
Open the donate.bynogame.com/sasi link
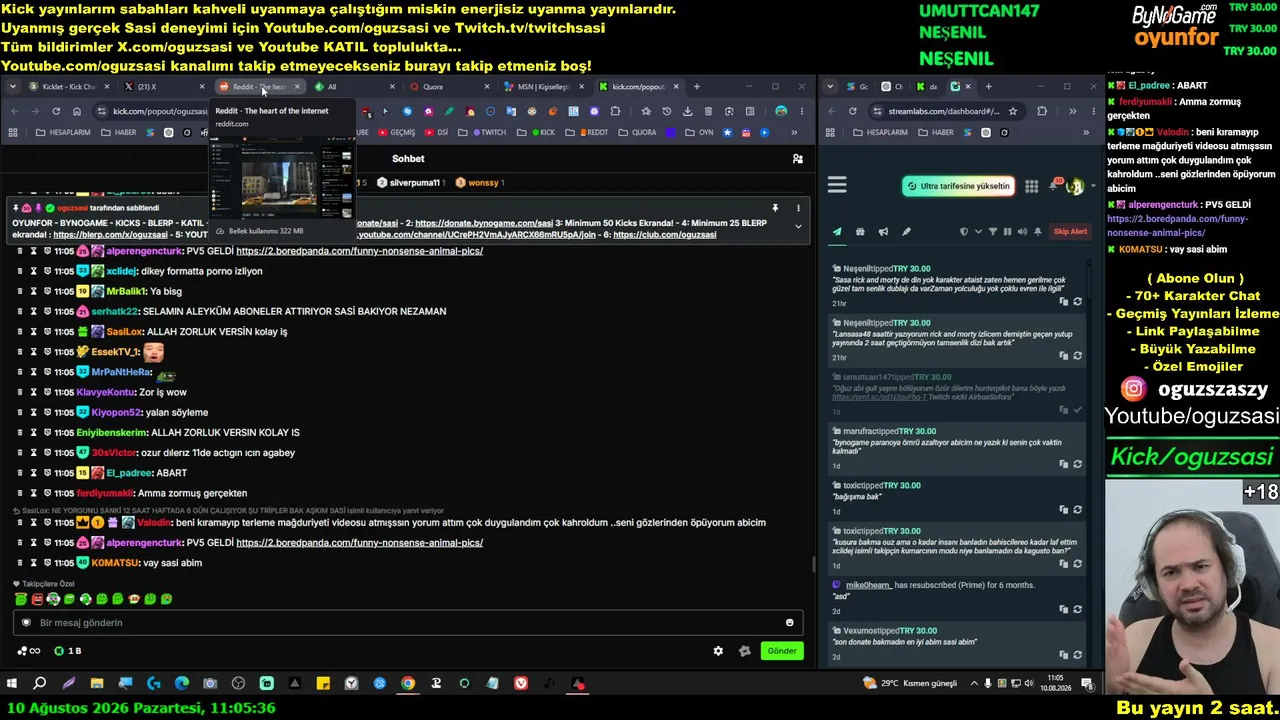tap(484, 223)
